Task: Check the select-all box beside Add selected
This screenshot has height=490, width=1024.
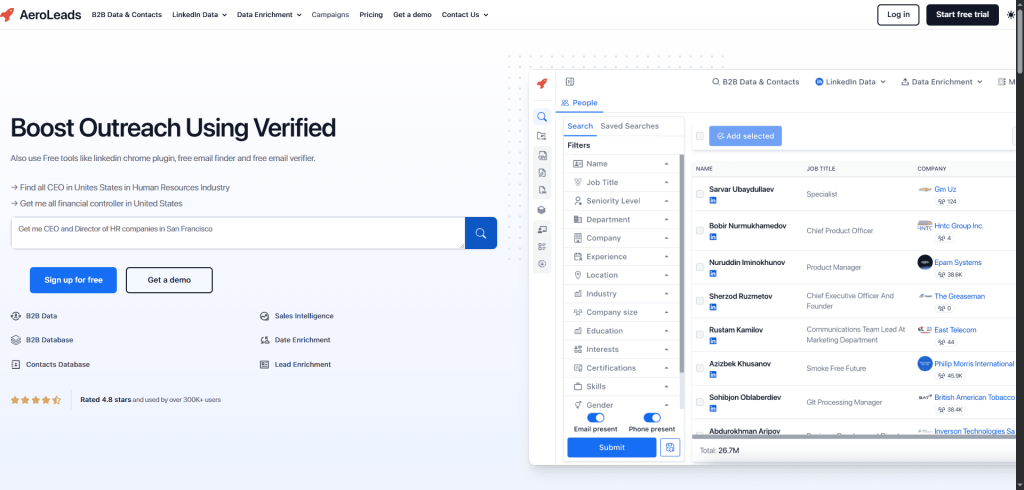Action: coord(700,136)
